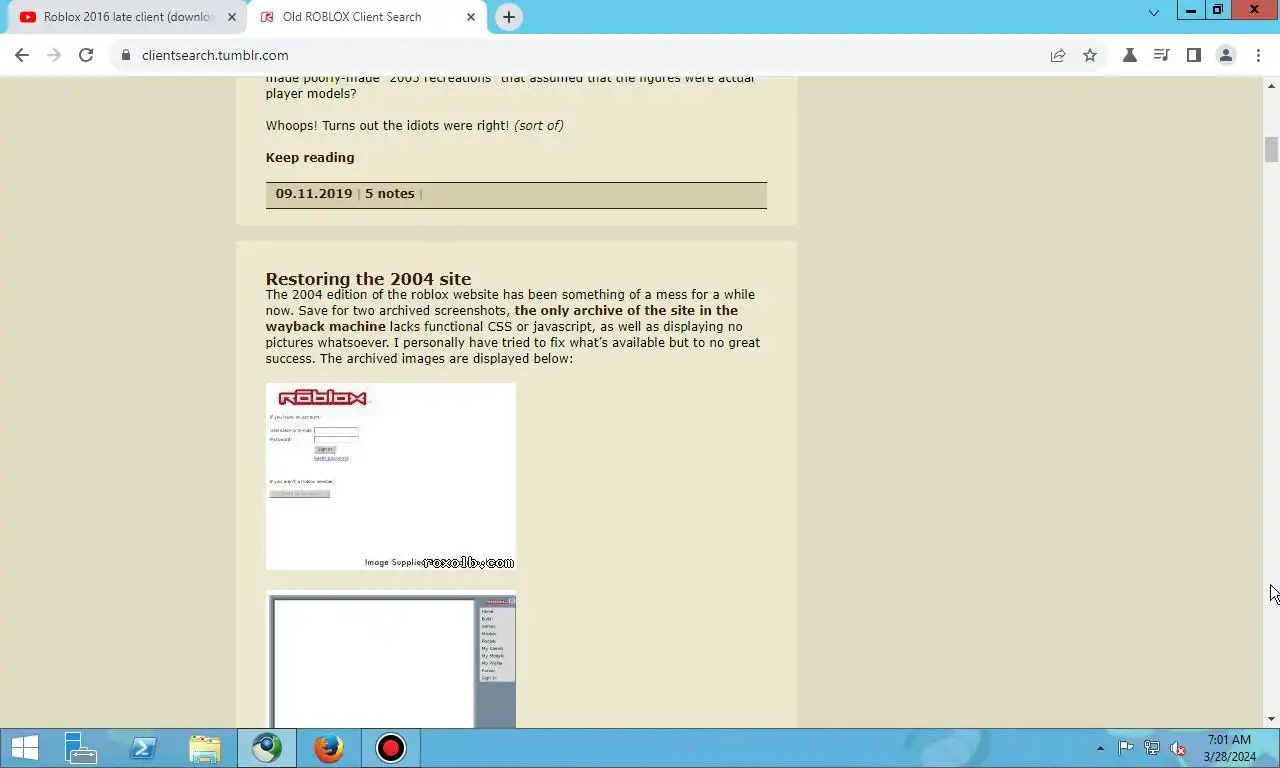Click the scrollbar down arrow

point(1271,719)
